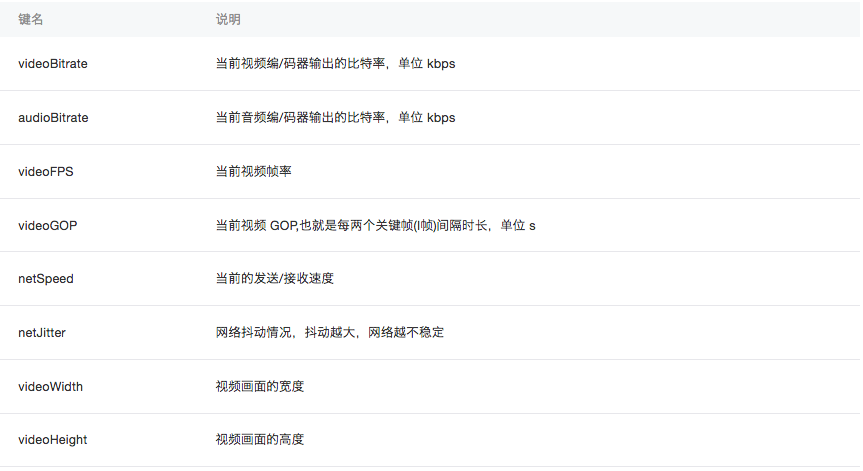Select the videoGOP key name

[x=48, y=226]
